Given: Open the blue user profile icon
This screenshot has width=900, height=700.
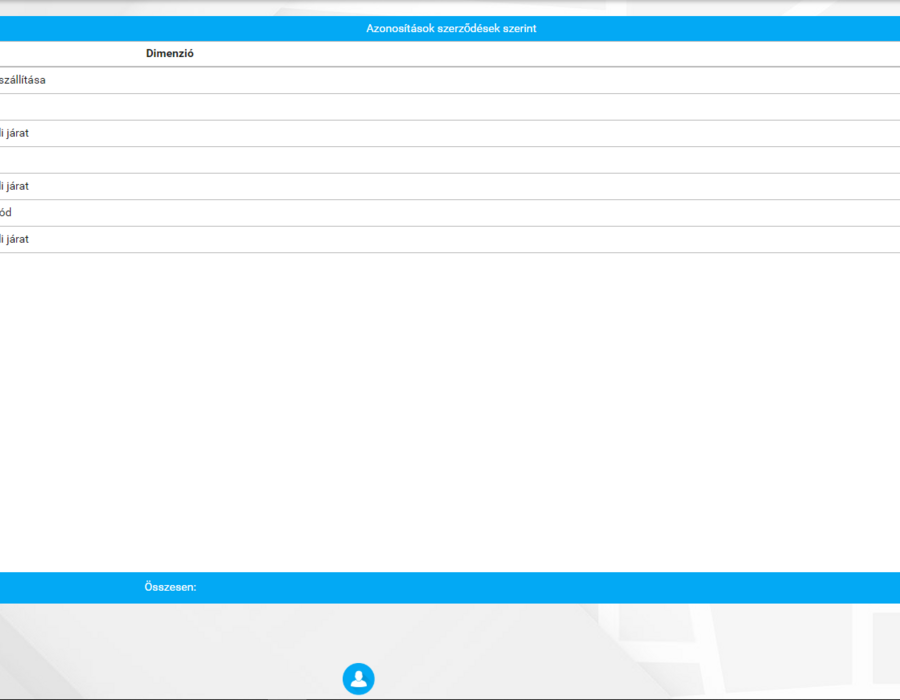Looking at the screenshot, I should pyautogui.click(x=359, y=679).
